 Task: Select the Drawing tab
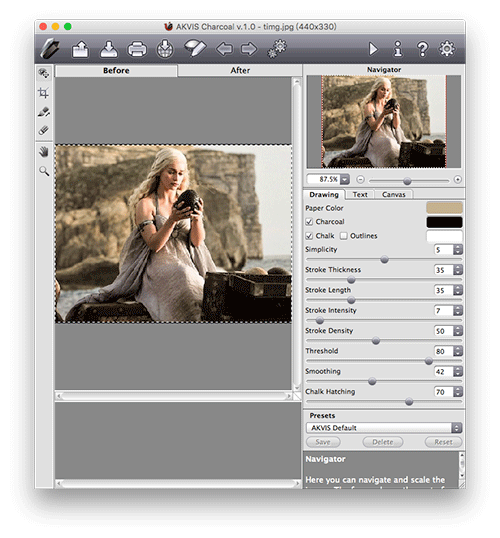click(x=324, y=195)
